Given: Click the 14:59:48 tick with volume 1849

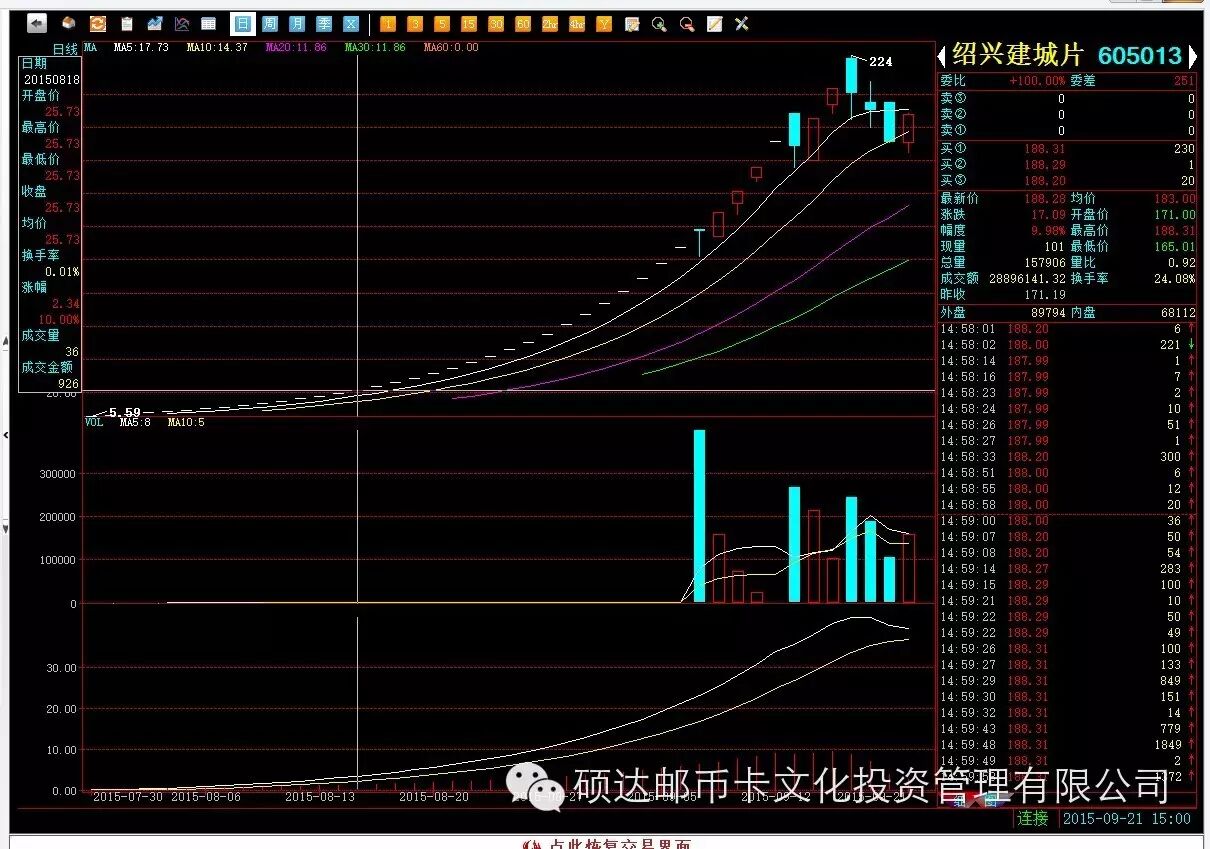Looking at the screenshot, I should tap(1067, 744).
